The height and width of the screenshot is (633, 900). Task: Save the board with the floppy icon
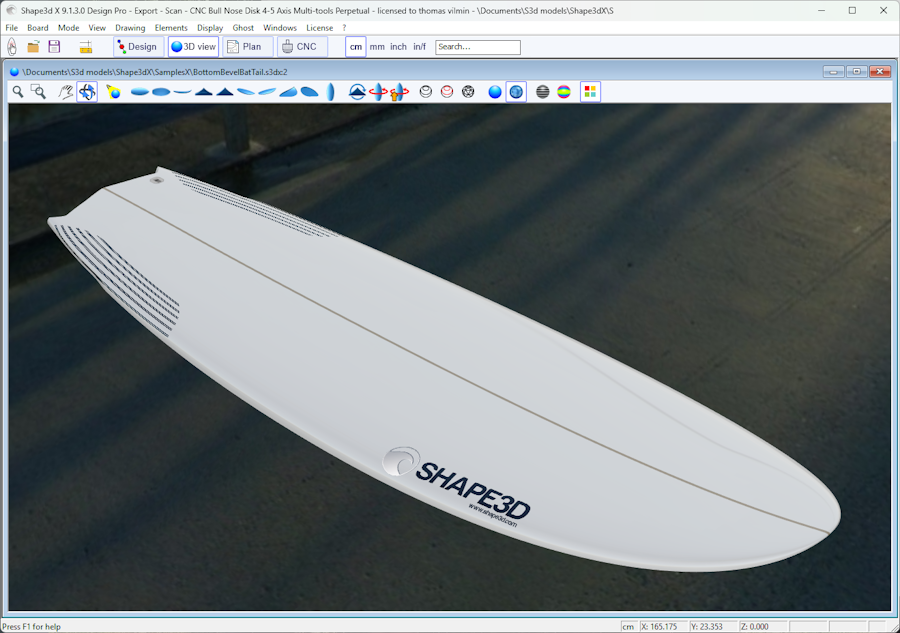pyautogui.click(x=54, y=47)
